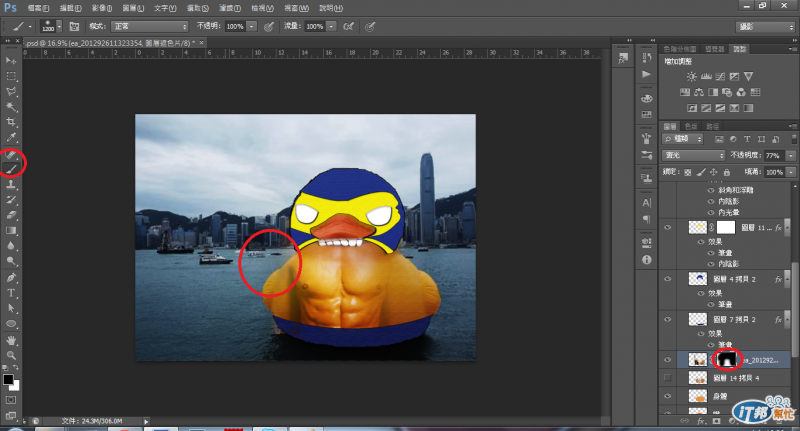Select the Eraser tool
800x431 pixels.
[11, 215]
